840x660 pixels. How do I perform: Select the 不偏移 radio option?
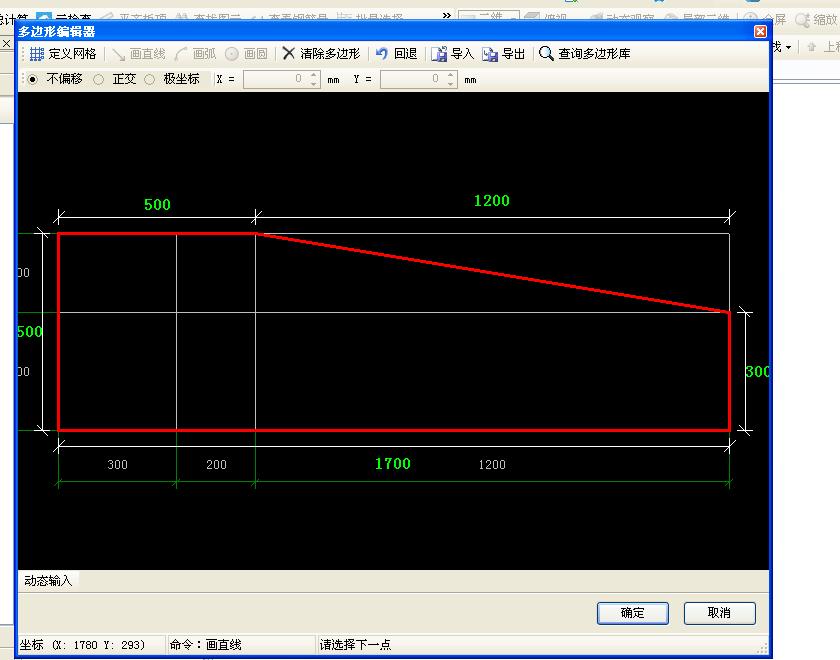click(x=33, y=79)
